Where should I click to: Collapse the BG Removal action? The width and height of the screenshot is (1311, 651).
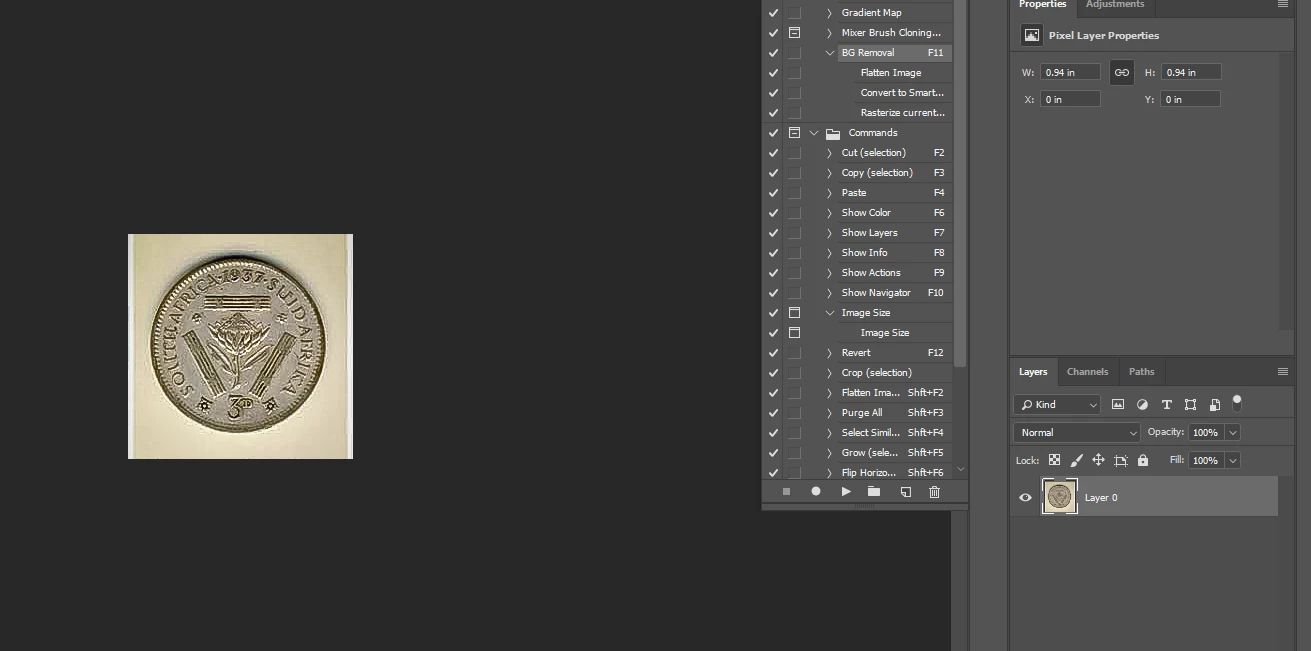point(829,53)
